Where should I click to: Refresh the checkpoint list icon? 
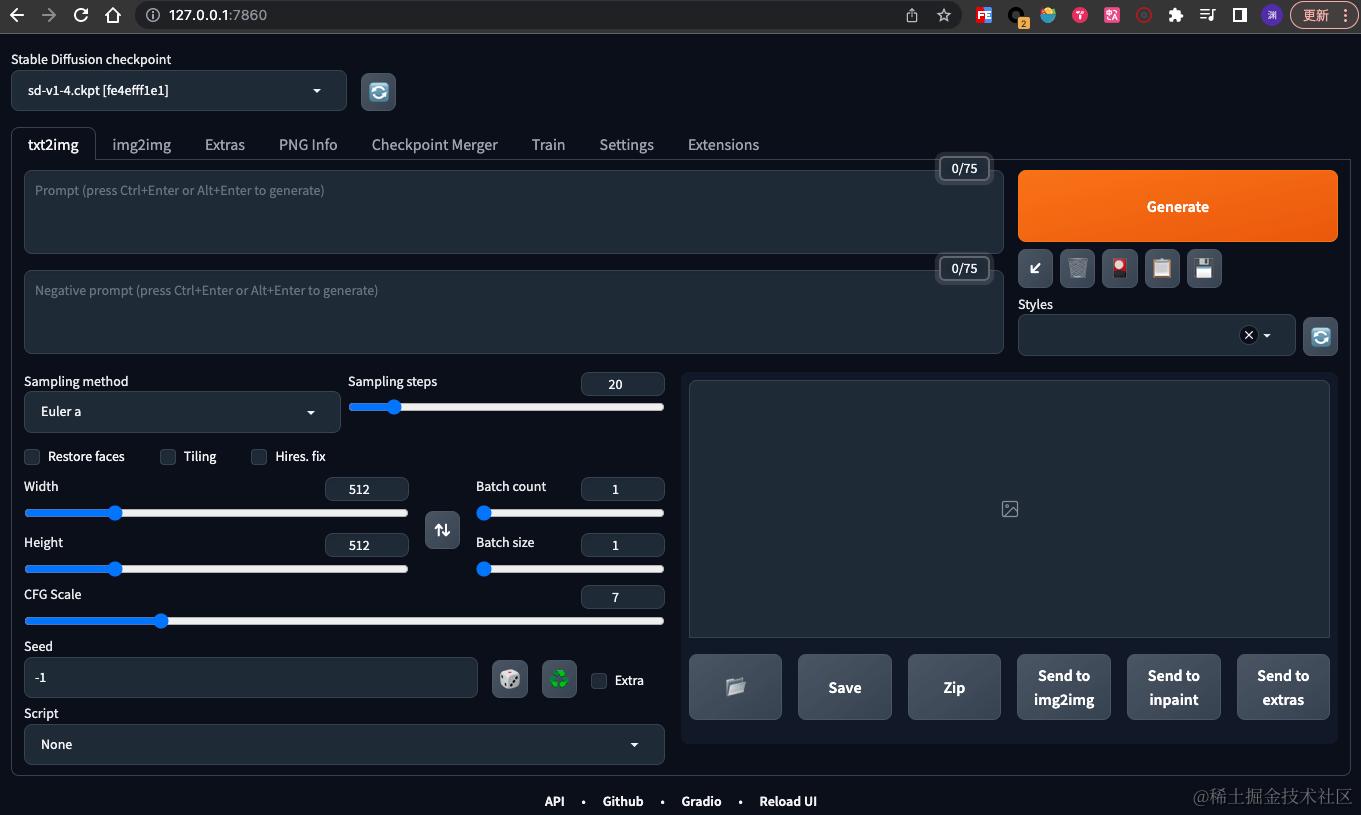click(x=378, y=91)
